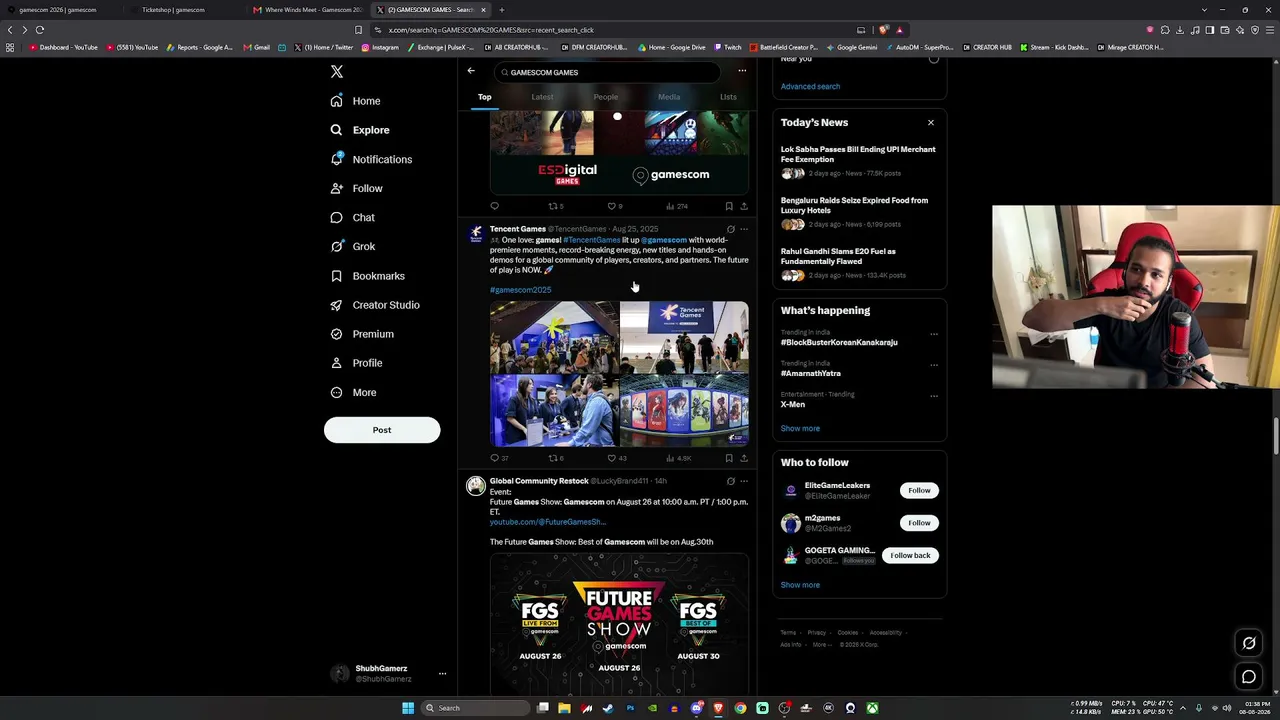Open the Lok Sabha UPI bill news story
Image resolution: width=1280 pixels, height=720 pixels.
[x=858, y=161]
